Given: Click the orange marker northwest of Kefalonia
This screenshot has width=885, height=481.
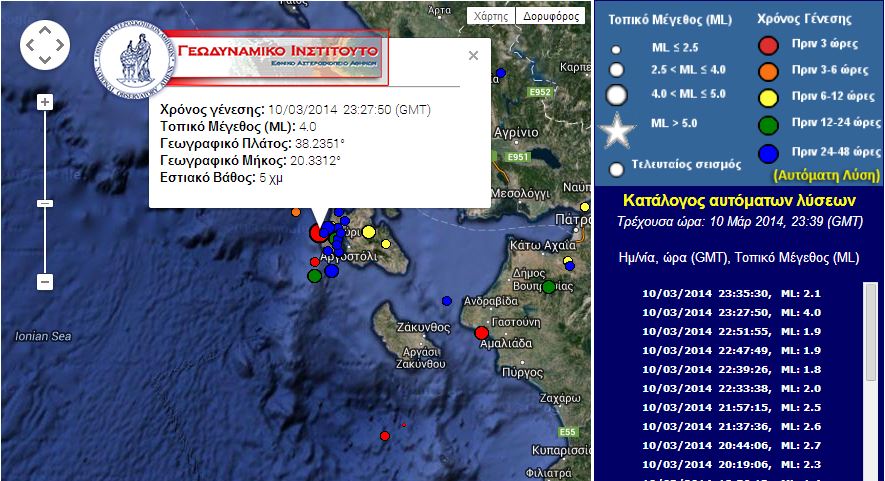Looking at the screenshot, I should 296,212.
